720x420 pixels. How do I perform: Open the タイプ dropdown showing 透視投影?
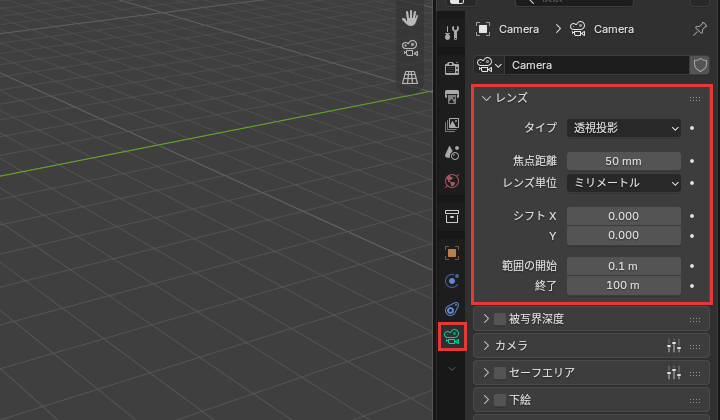[624, 128]
